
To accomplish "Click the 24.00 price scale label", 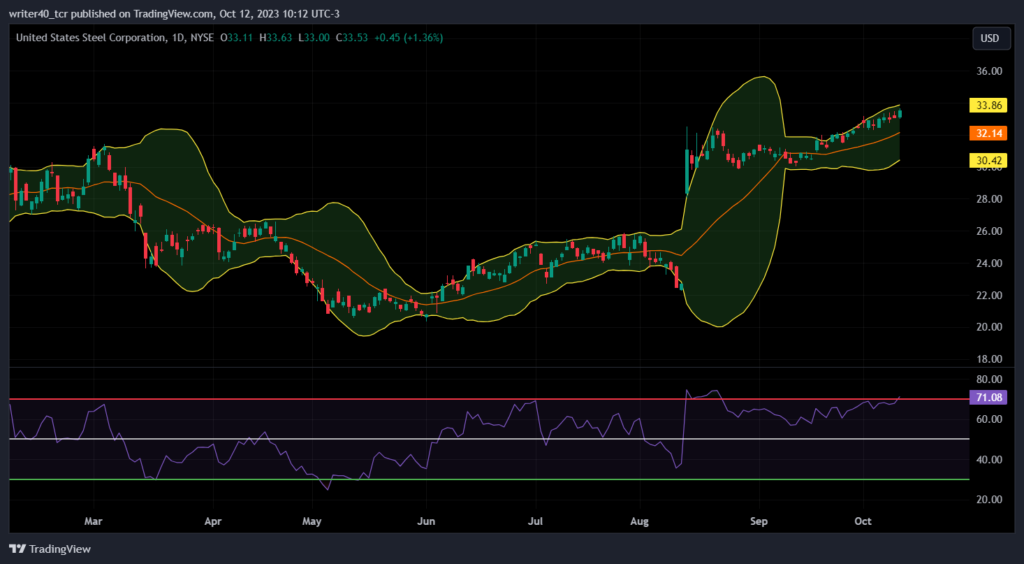I will [987, 263].
